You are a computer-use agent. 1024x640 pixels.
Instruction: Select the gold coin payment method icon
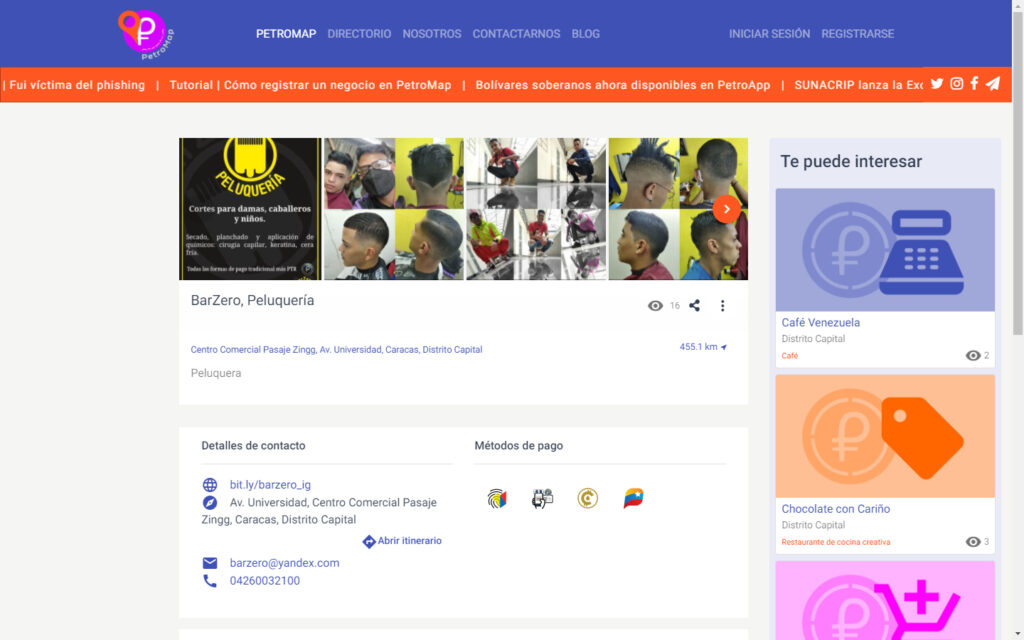(x=588, y=498)
